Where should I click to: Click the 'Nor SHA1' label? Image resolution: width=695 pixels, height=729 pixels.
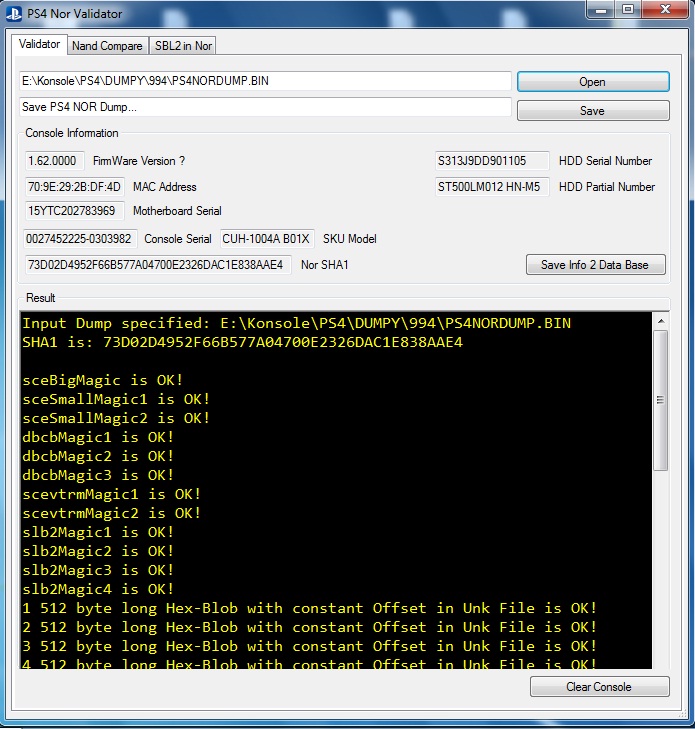tap(324, 265)
